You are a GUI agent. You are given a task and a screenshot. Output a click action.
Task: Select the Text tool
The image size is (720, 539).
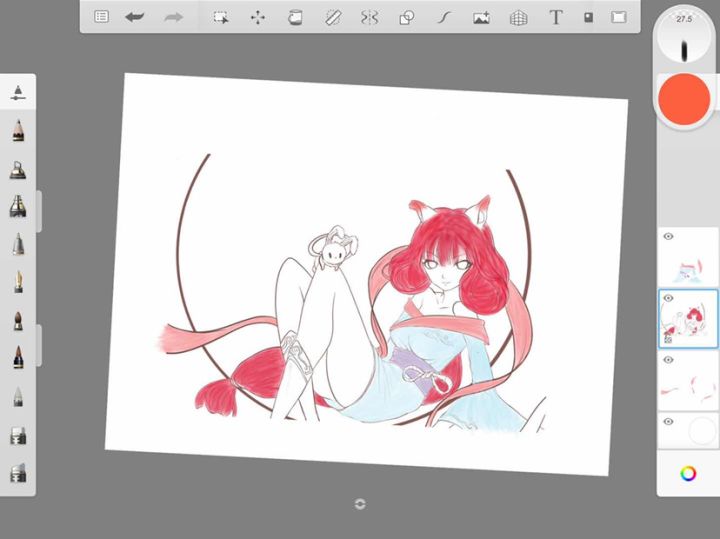click(x=556, y=17)
